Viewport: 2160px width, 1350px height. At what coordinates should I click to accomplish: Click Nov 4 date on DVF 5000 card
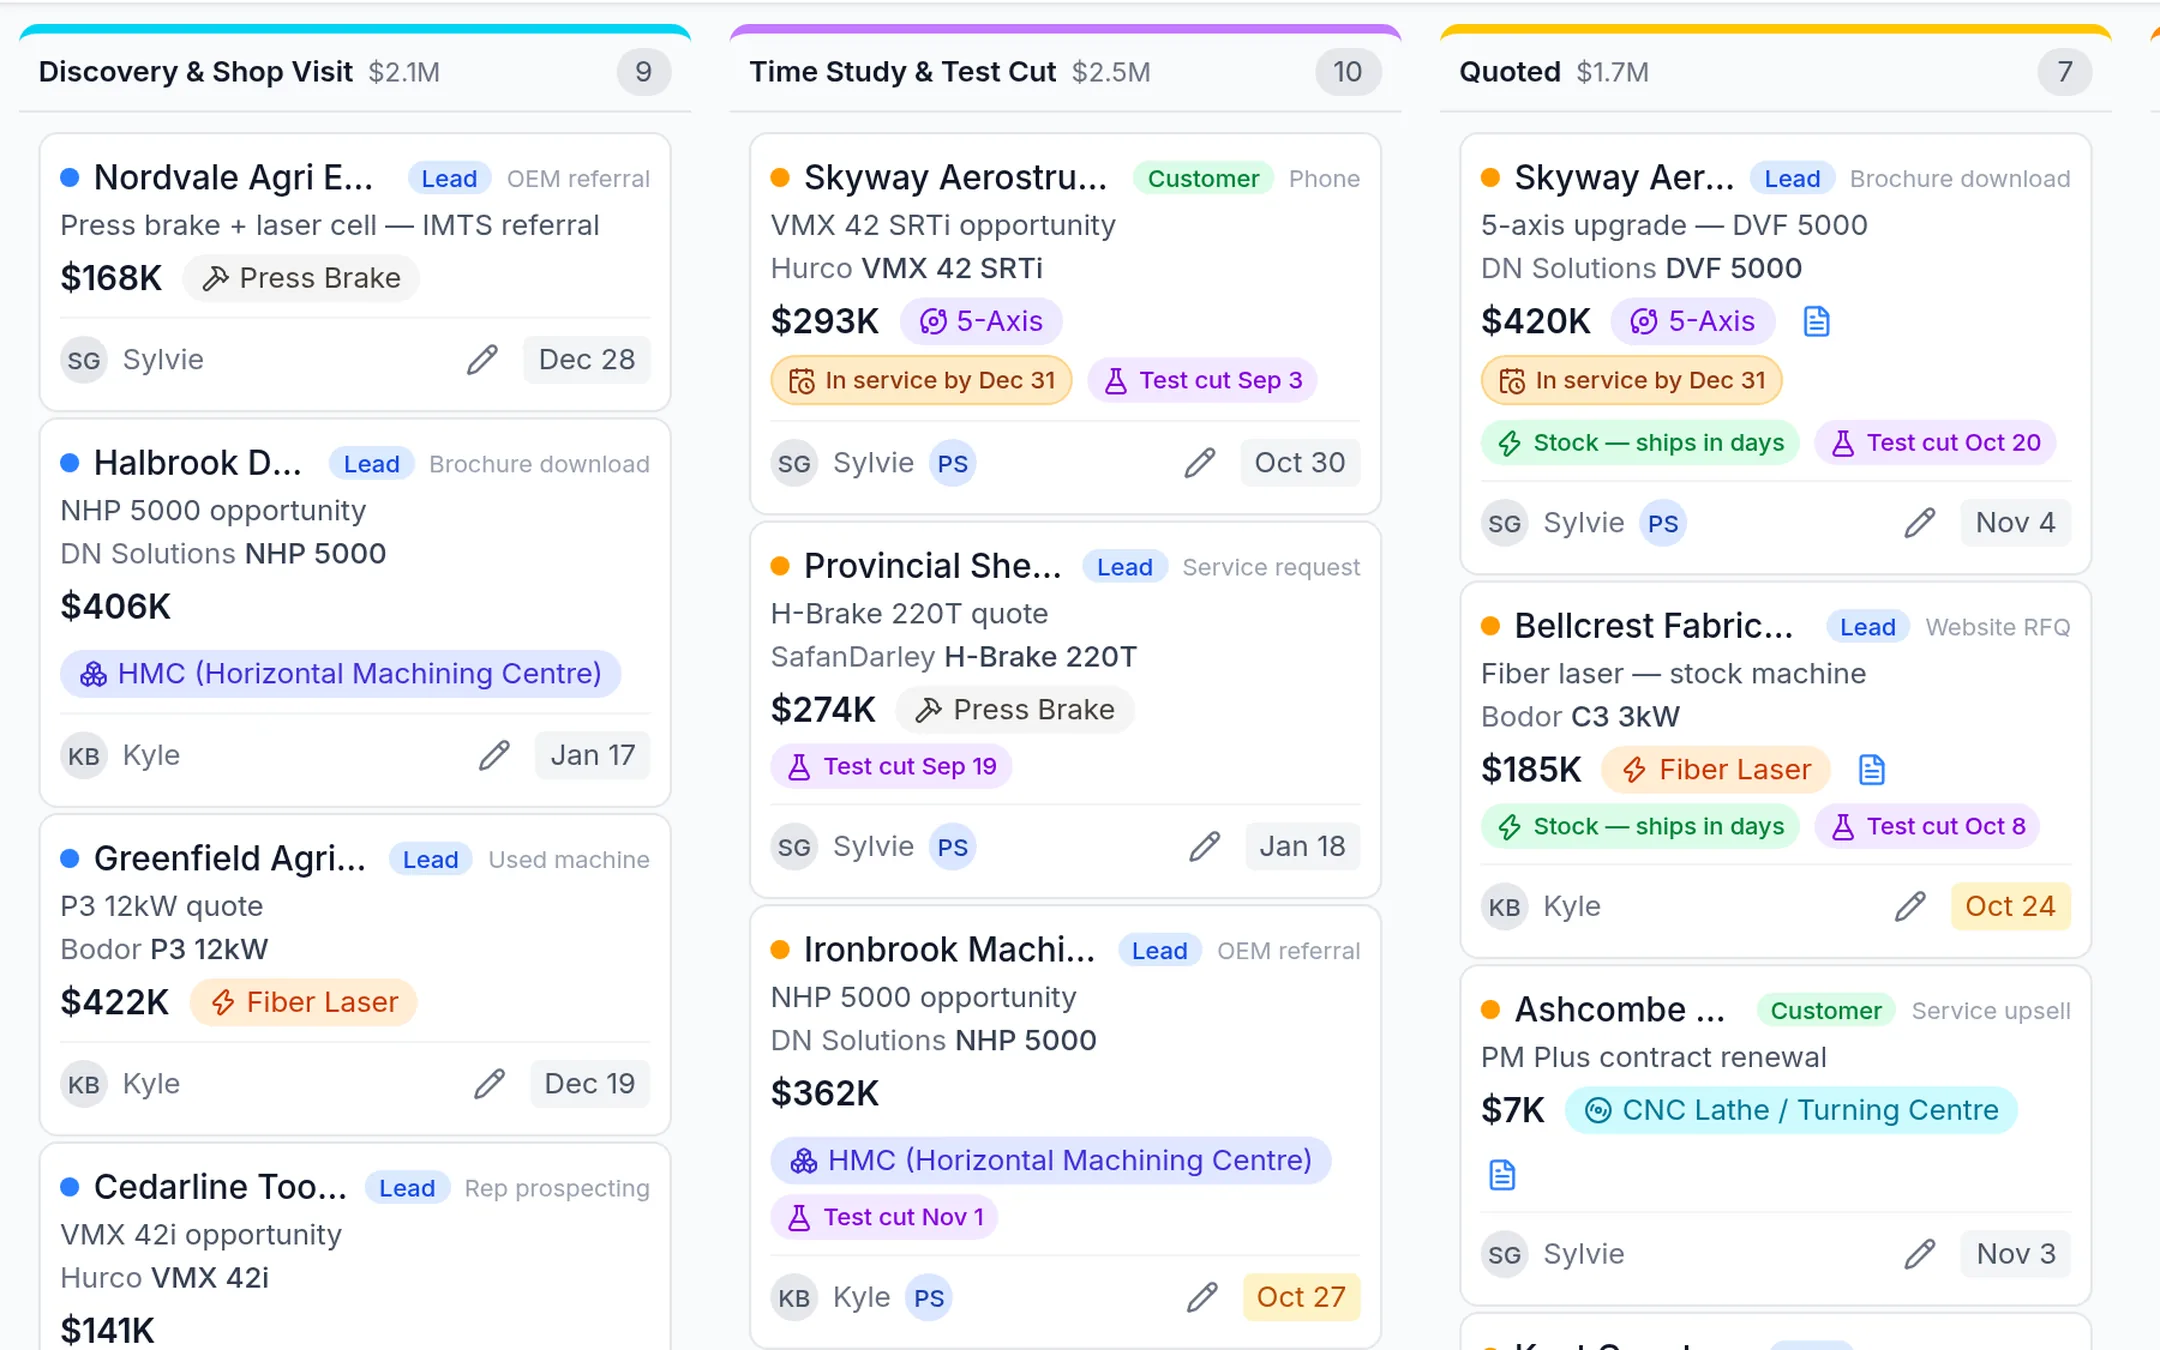pyautogui.click(x=2015, y=523)
